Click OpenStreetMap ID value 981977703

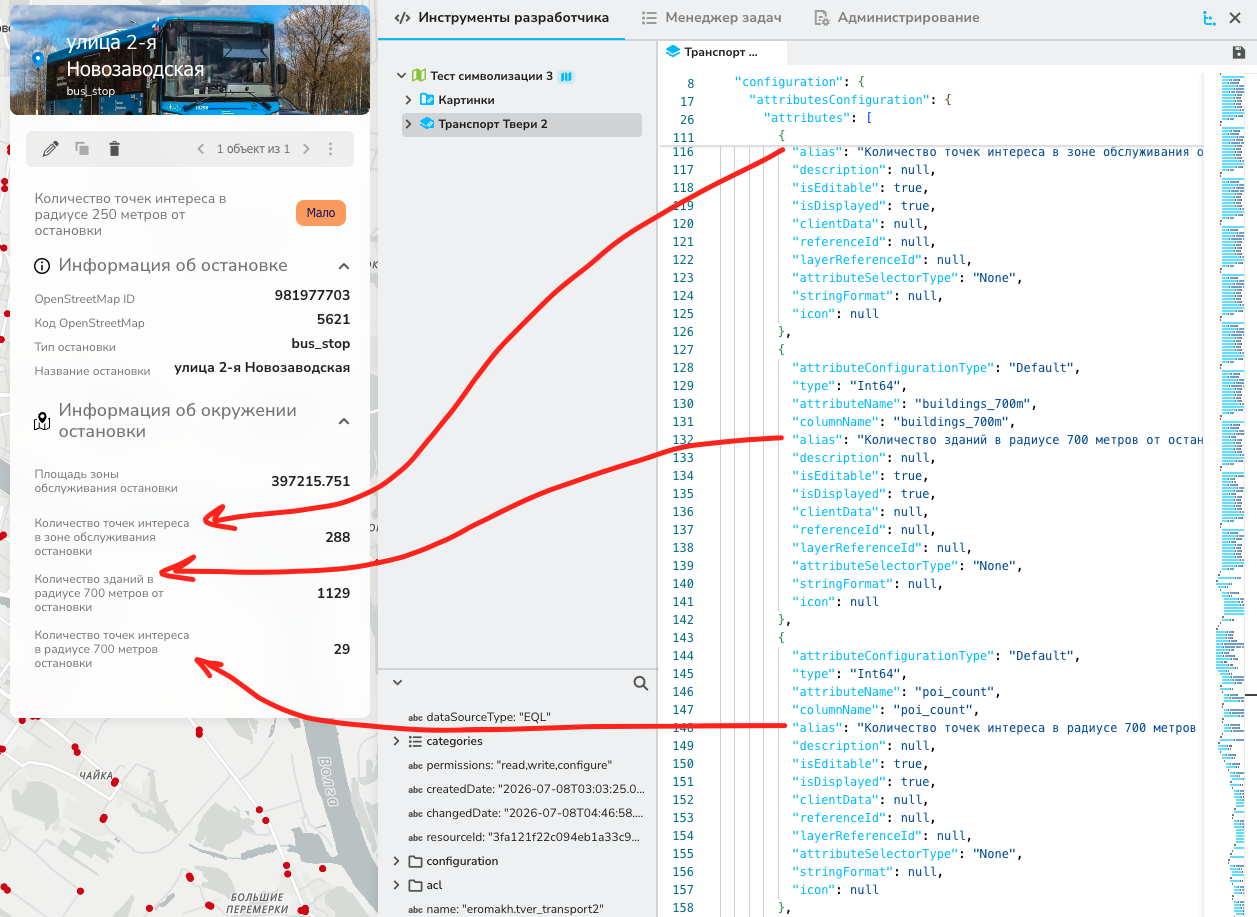312,296
